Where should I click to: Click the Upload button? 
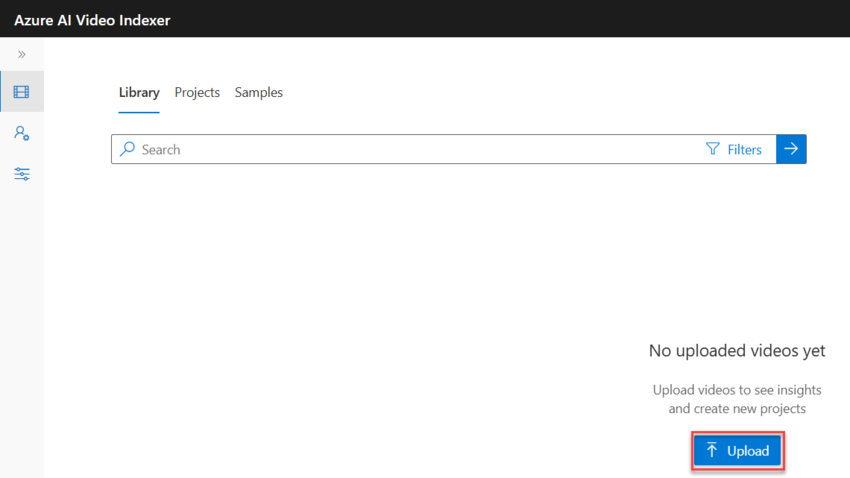(x=738, y=450)
